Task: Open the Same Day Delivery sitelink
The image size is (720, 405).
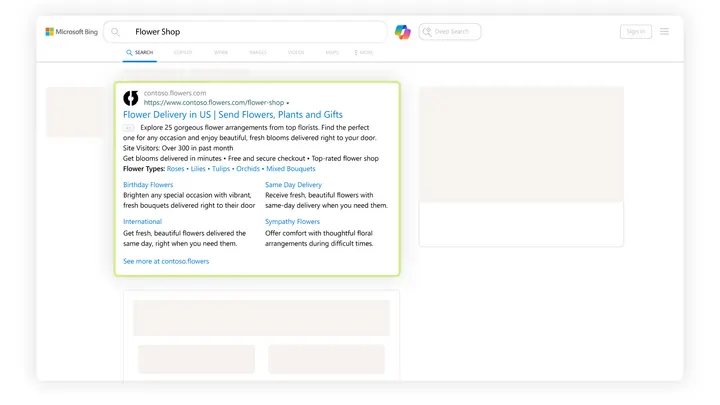Action: 293,185
